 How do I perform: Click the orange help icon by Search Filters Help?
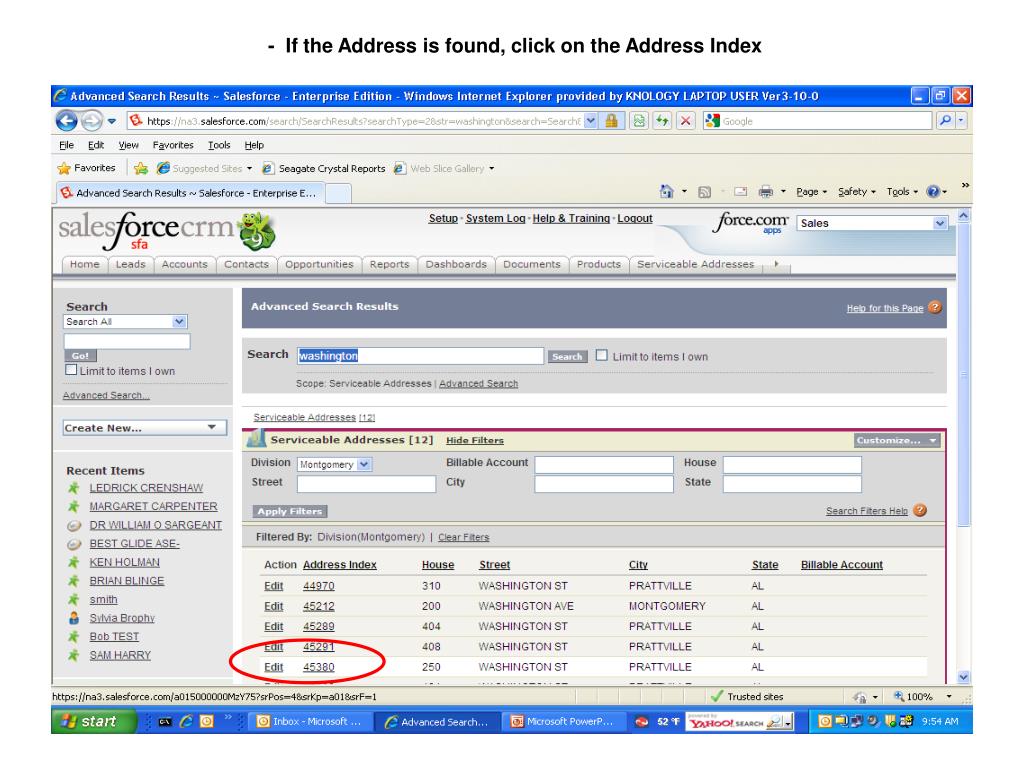pos(920,510)
